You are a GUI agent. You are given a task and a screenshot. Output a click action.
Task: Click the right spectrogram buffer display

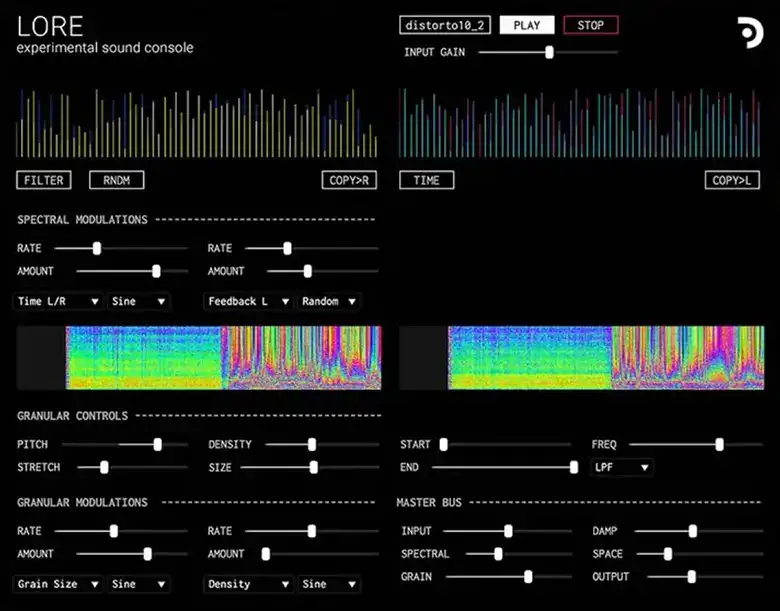click(x=582, y=357)
